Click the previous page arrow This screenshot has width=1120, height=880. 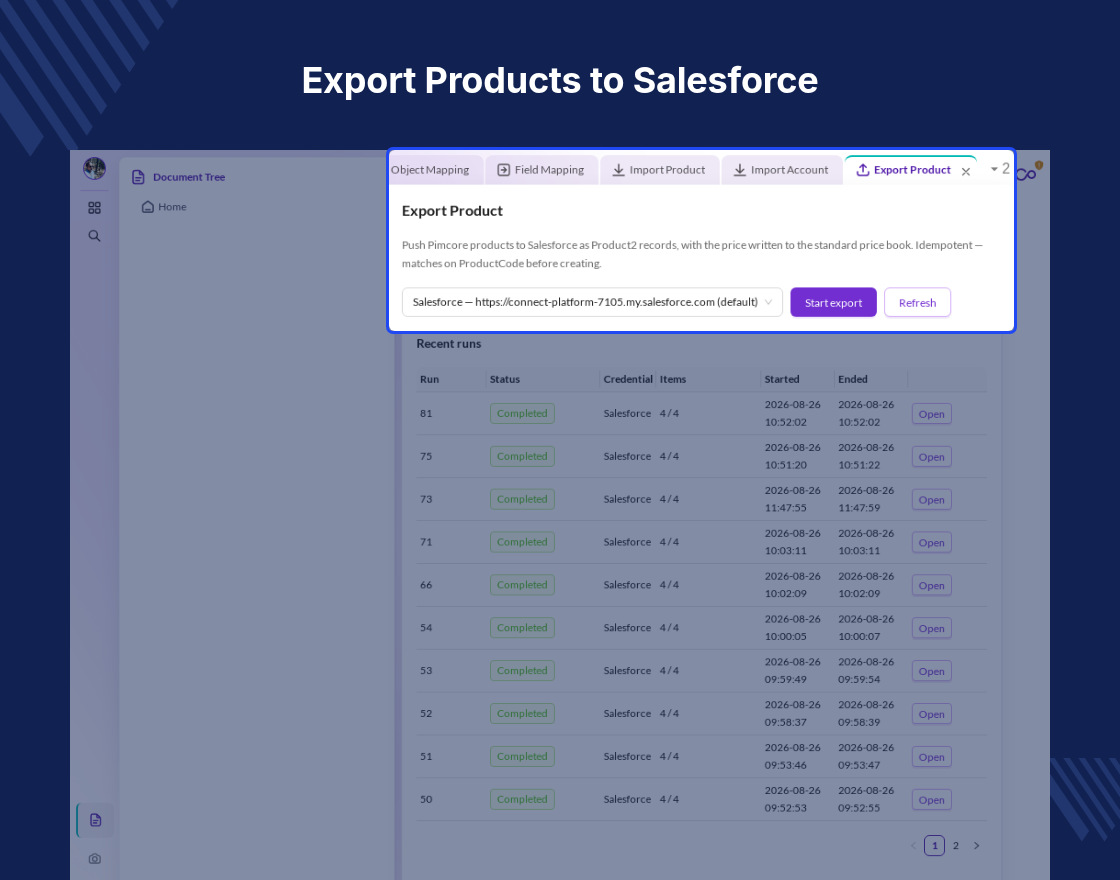pyautogui.click(x=913, y=846)
